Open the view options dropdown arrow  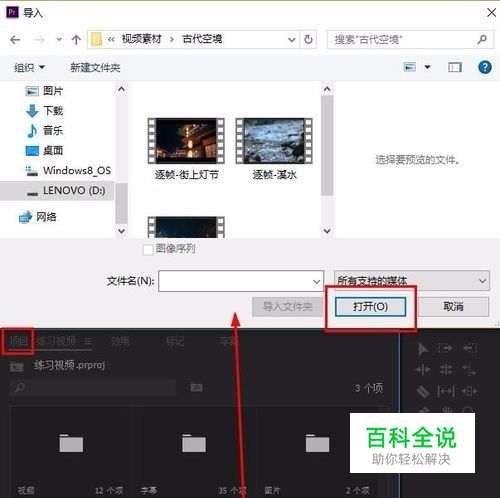[x=427, y=67]
